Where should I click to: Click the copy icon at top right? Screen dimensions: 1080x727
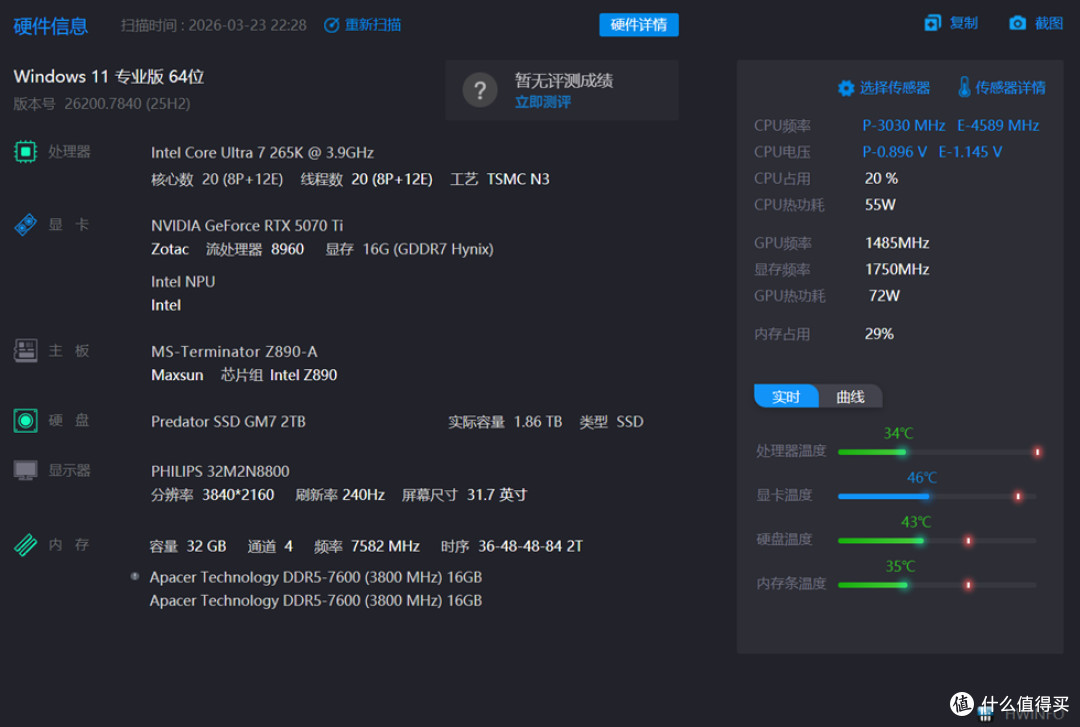point(933,23)
